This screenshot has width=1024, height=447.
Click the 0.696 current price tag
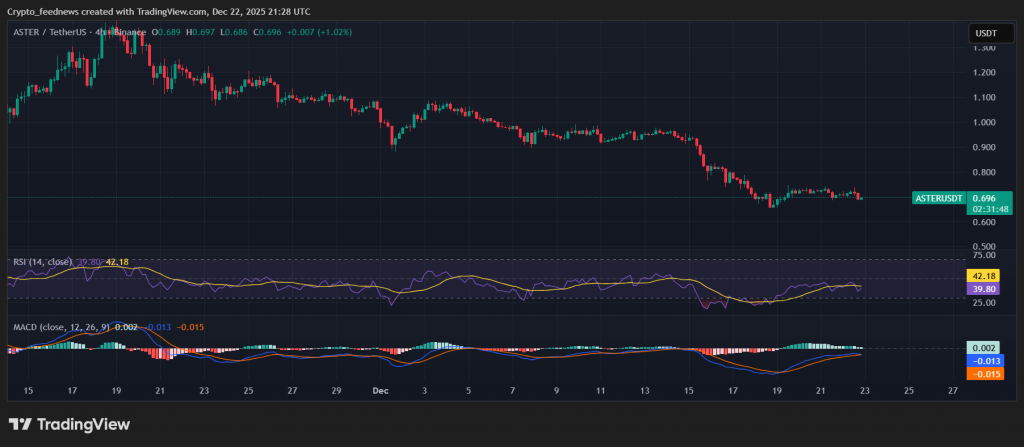[982, 199]
